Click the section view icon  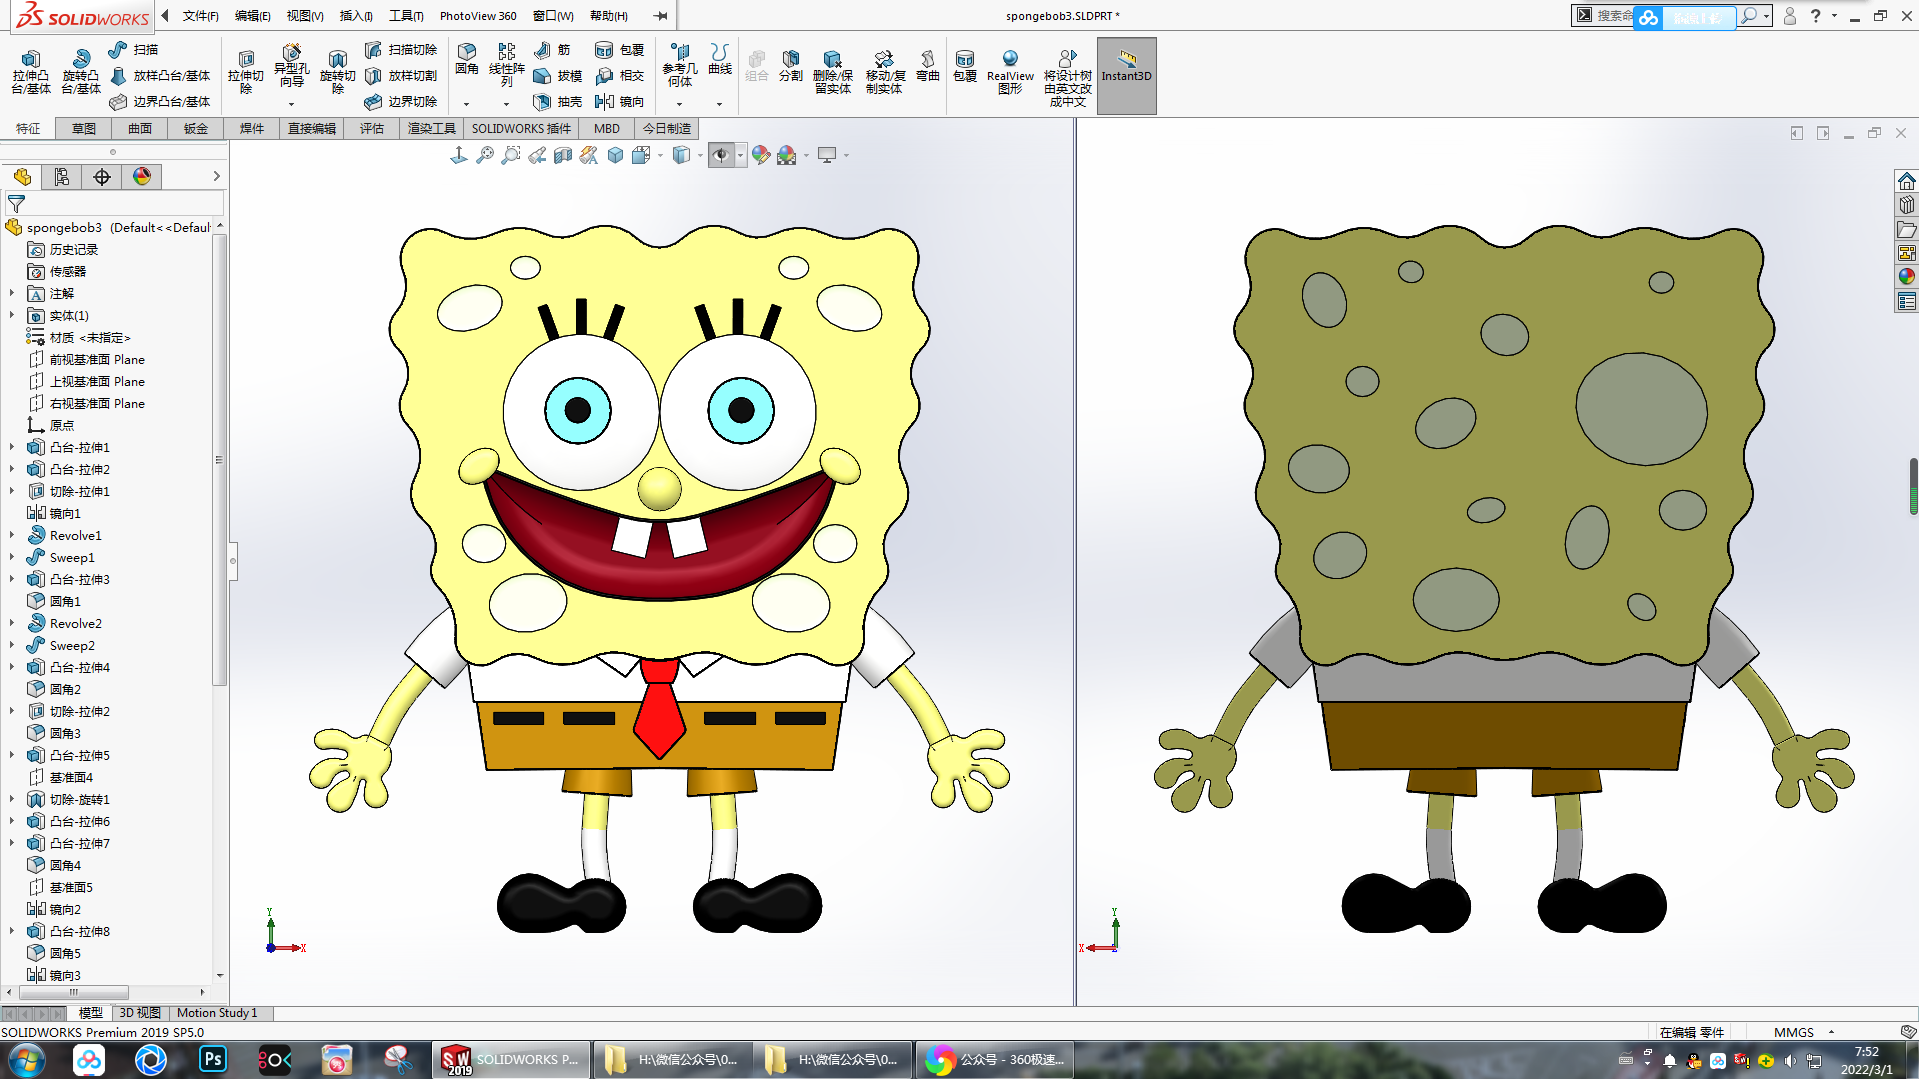tap(563, 155)
